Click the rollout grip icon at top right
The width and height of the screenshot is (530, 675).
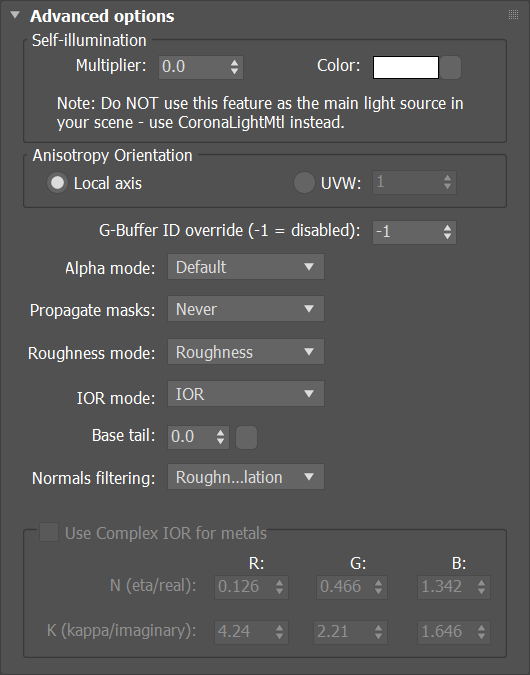513,15
